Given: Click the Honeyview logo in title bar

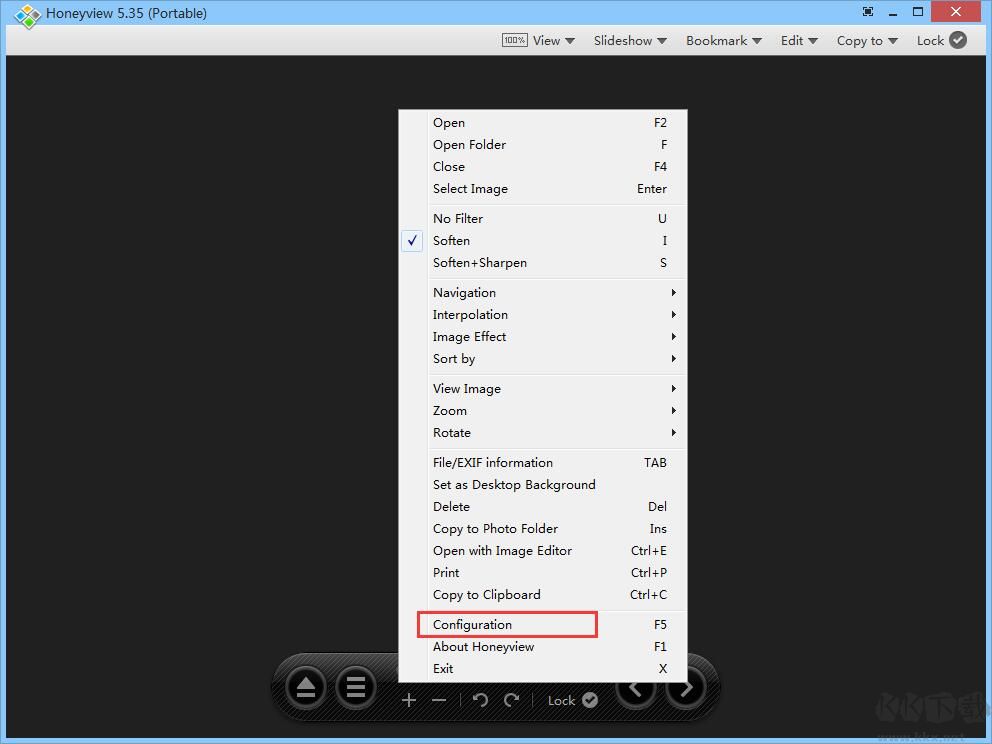Looking at the screenshot, I should click(x=27, y=15).
